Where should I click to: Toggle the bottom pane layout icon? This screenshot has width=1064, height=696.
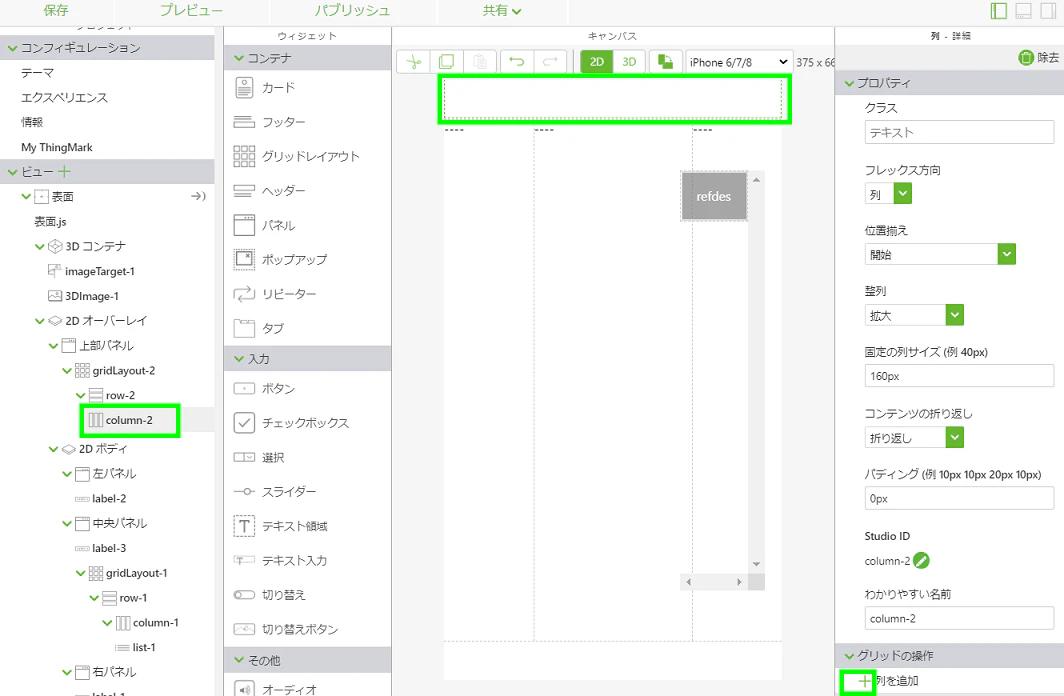click(1023, 11)
